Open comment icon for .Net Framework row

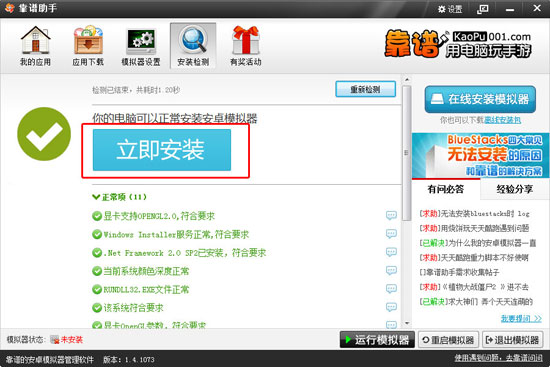(x=391, y=252)
